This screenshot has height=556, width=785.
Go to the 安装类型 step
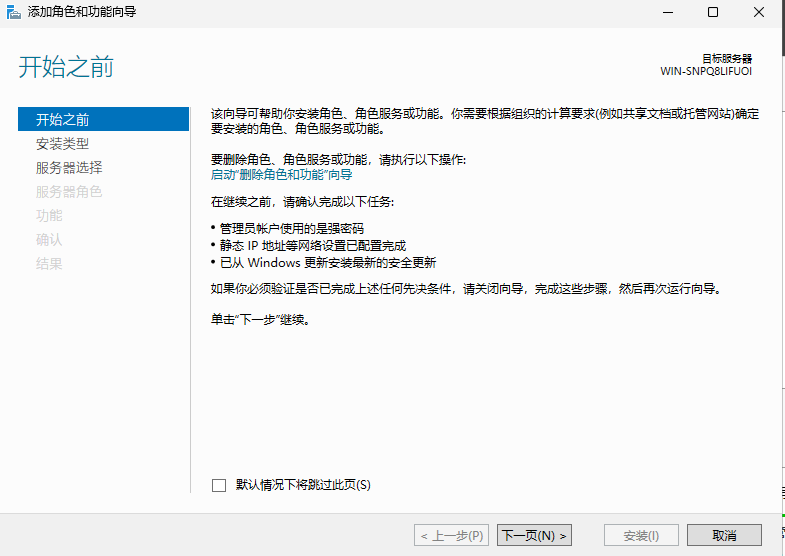pyautogui.click(x=62, y=144)
